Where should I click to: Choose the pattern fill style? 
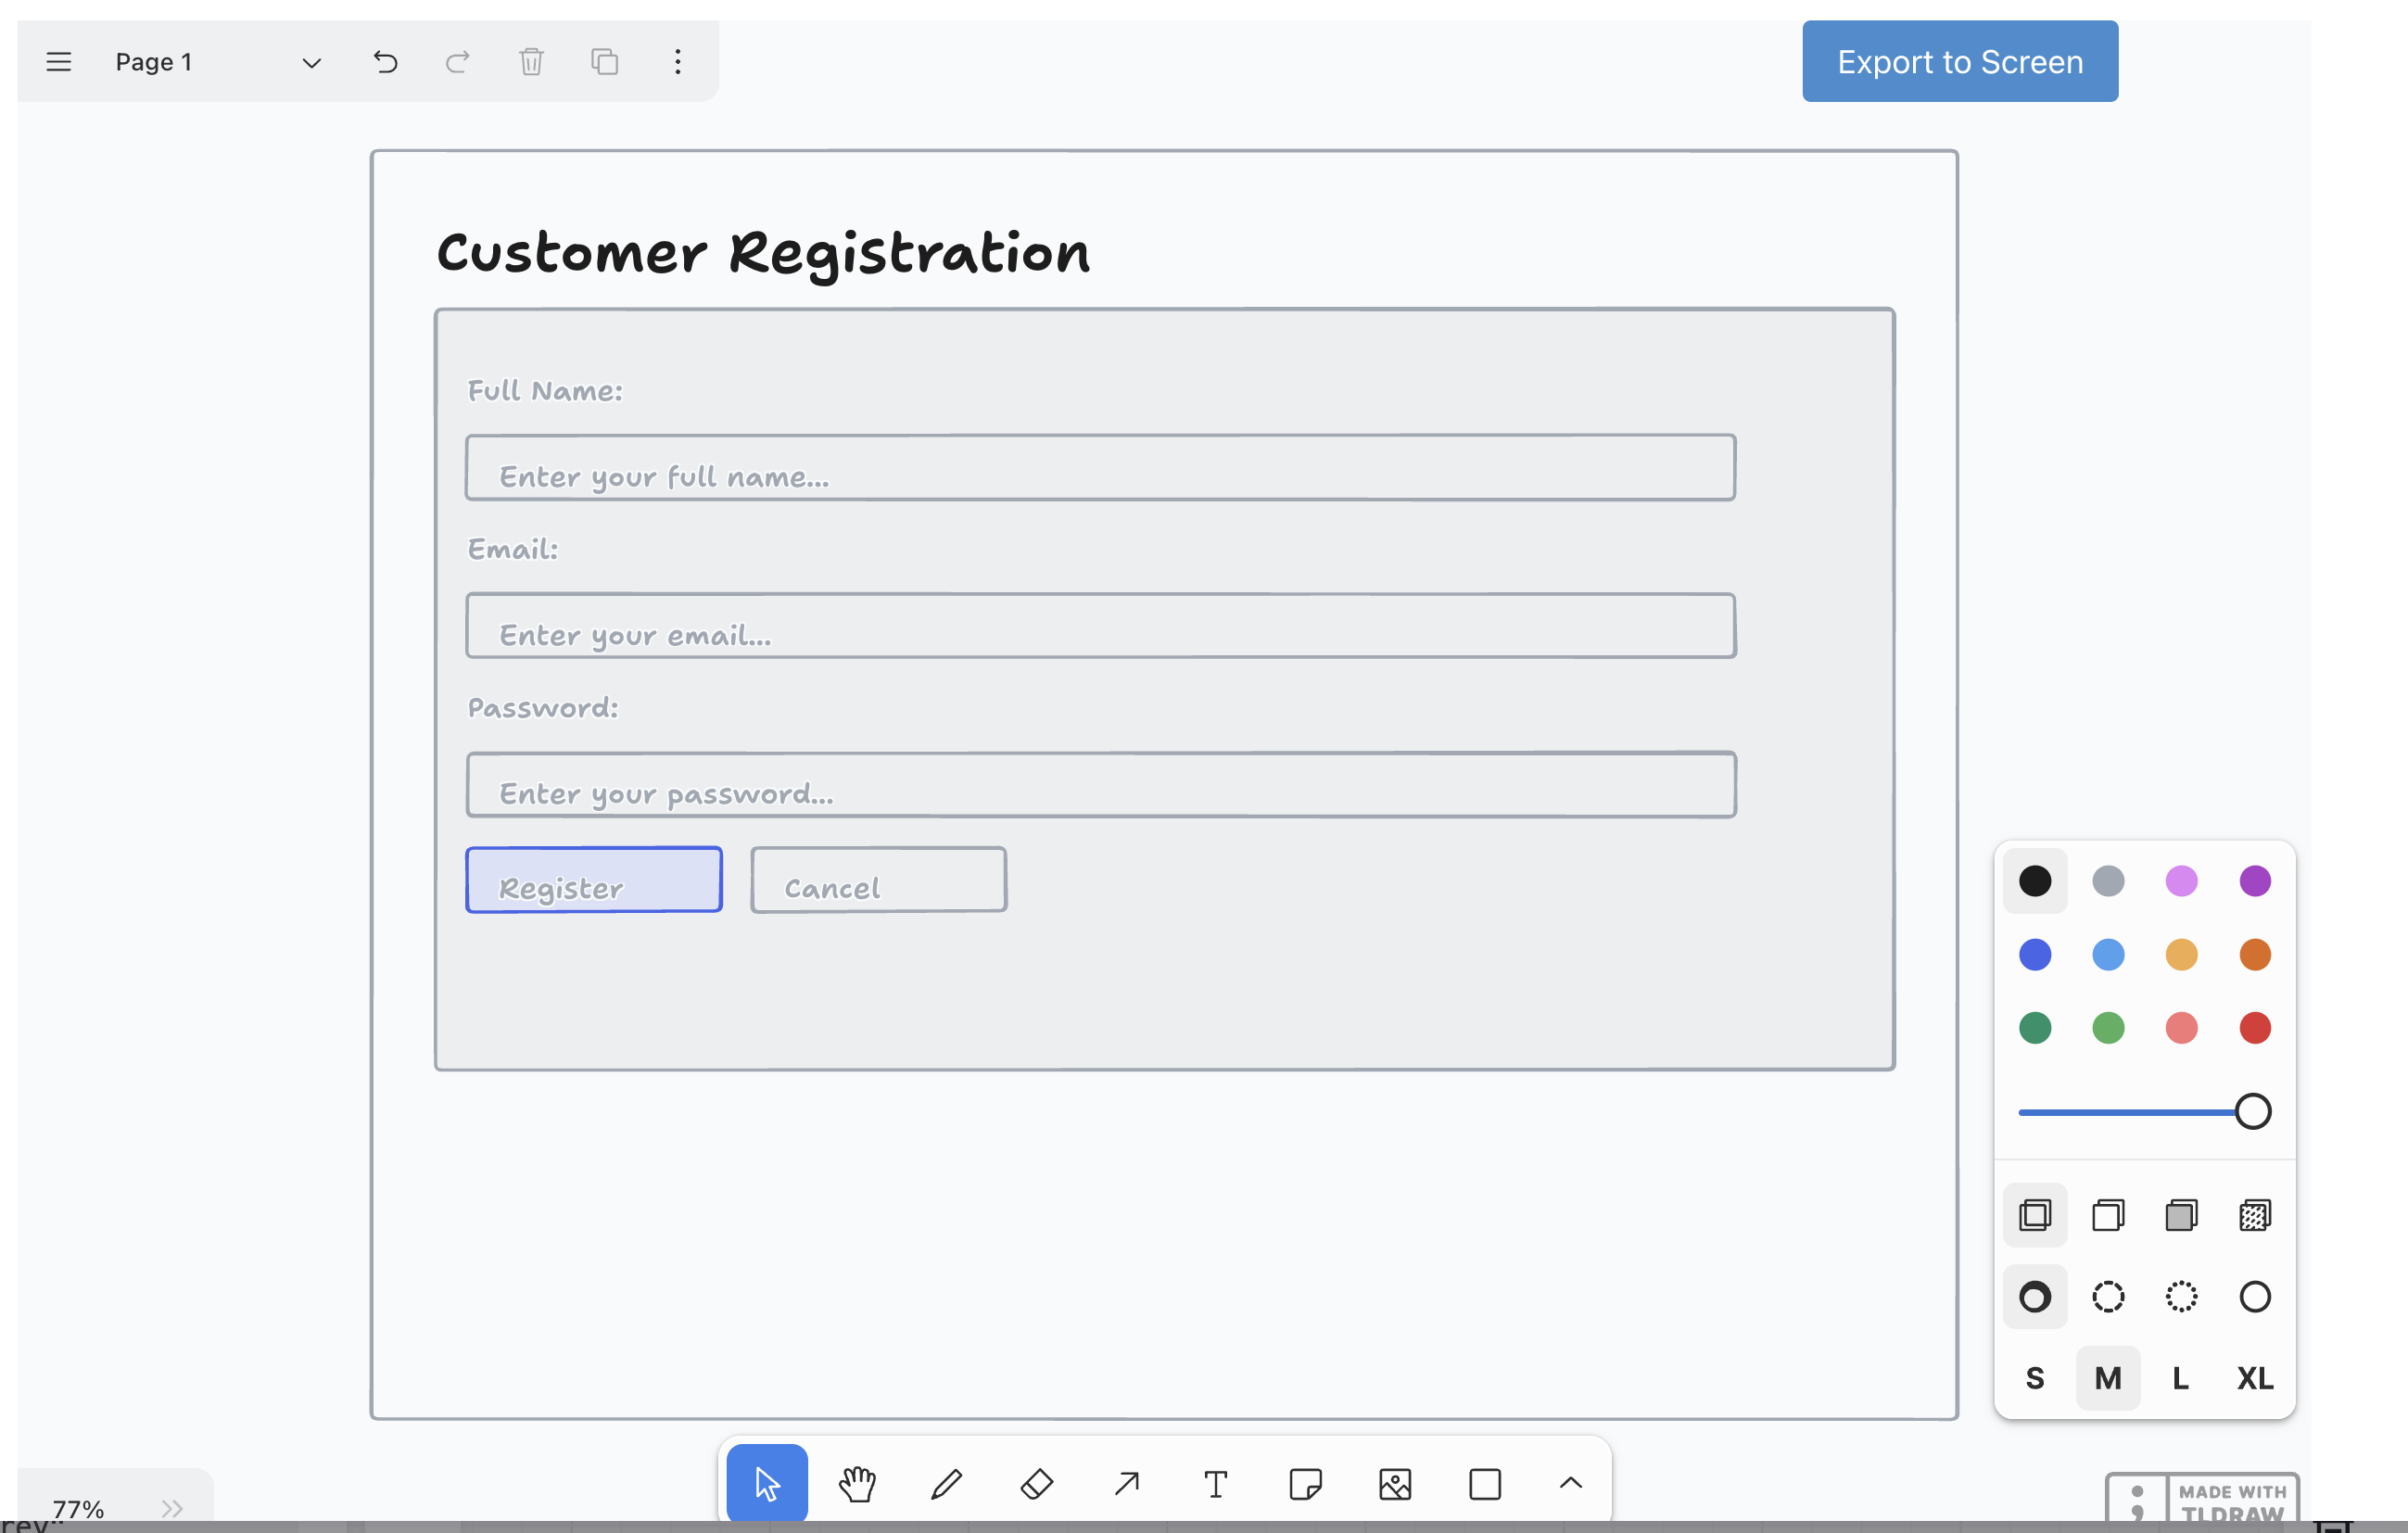pyautogui.click(x=2254, y=1216)
